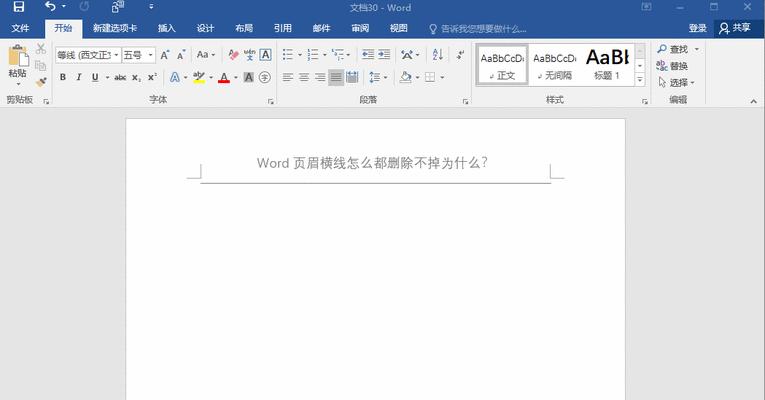
Task: Click the distributed alignment icon
Action: pos(352,77)
